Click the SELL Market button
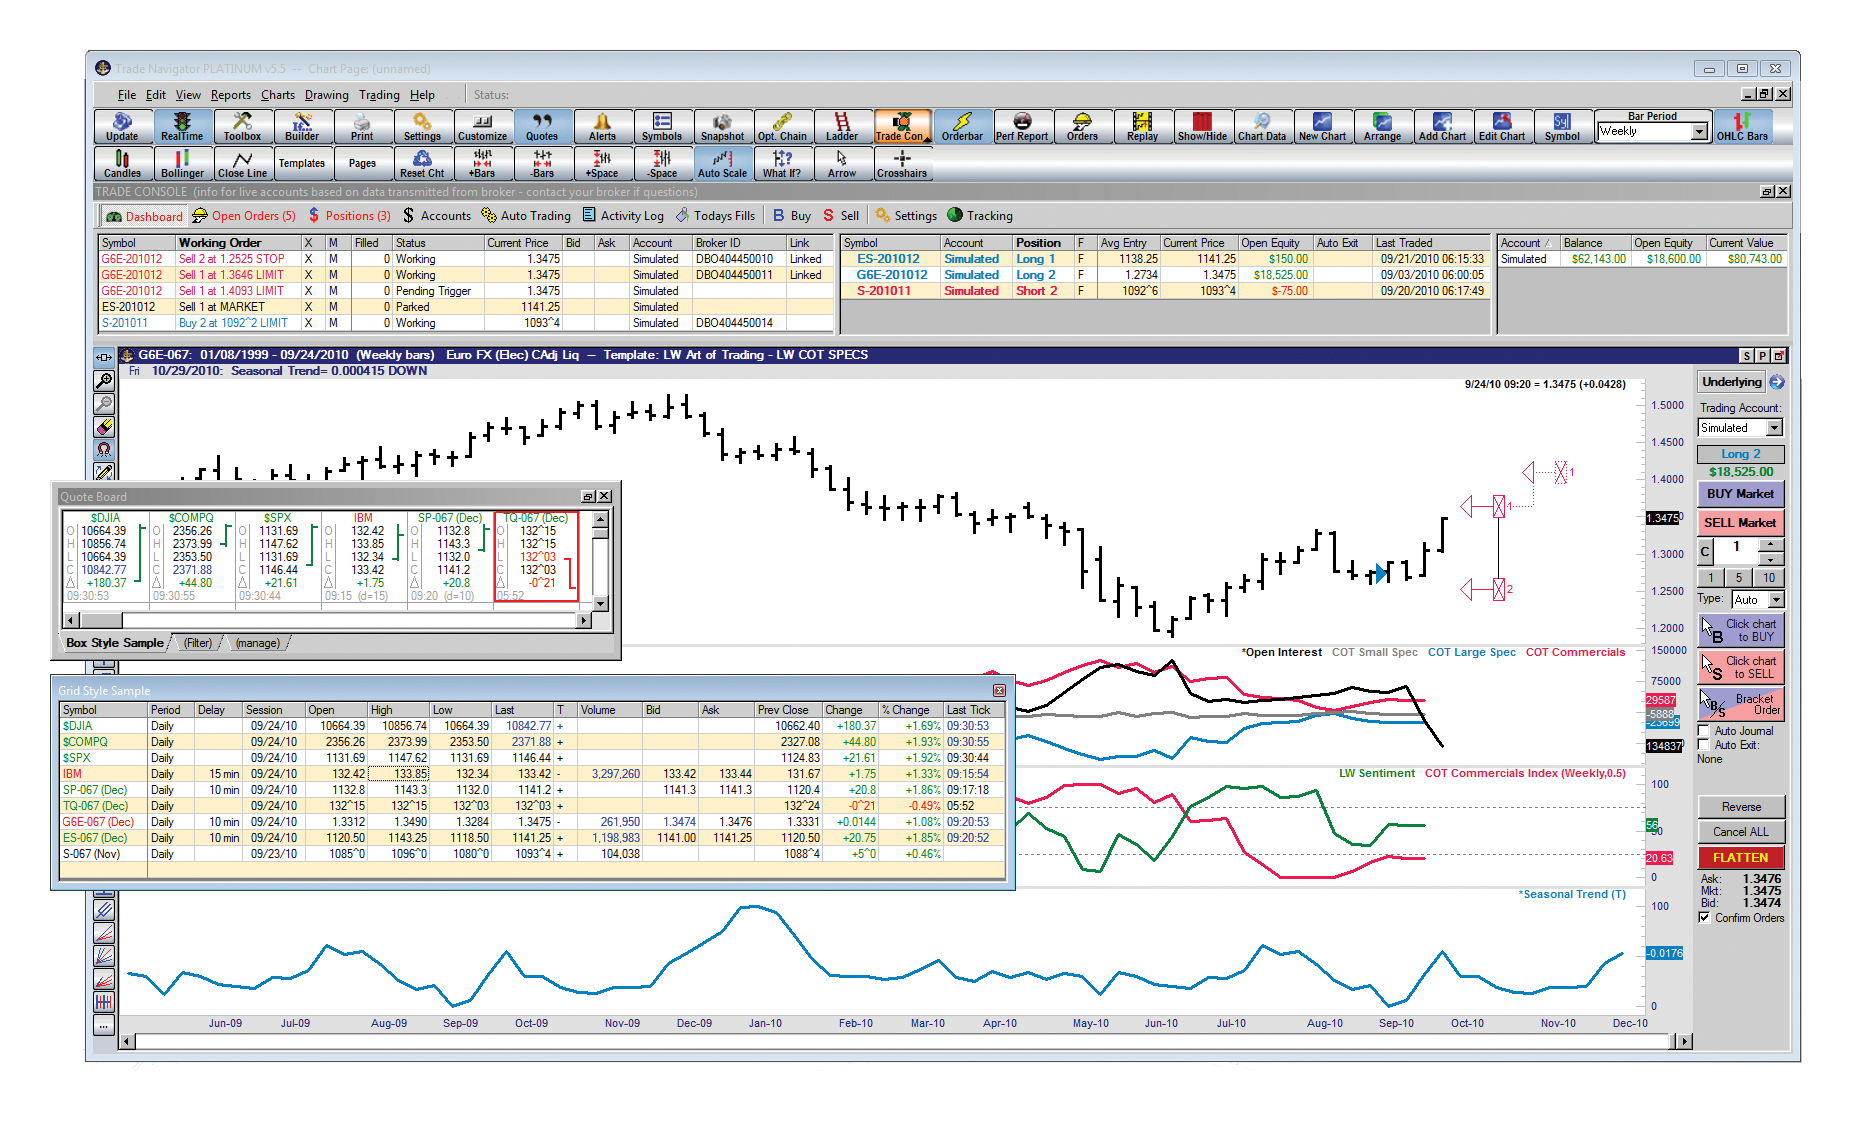Viewport: 1852px width, 1121px height. click(x=1740, y=522)
